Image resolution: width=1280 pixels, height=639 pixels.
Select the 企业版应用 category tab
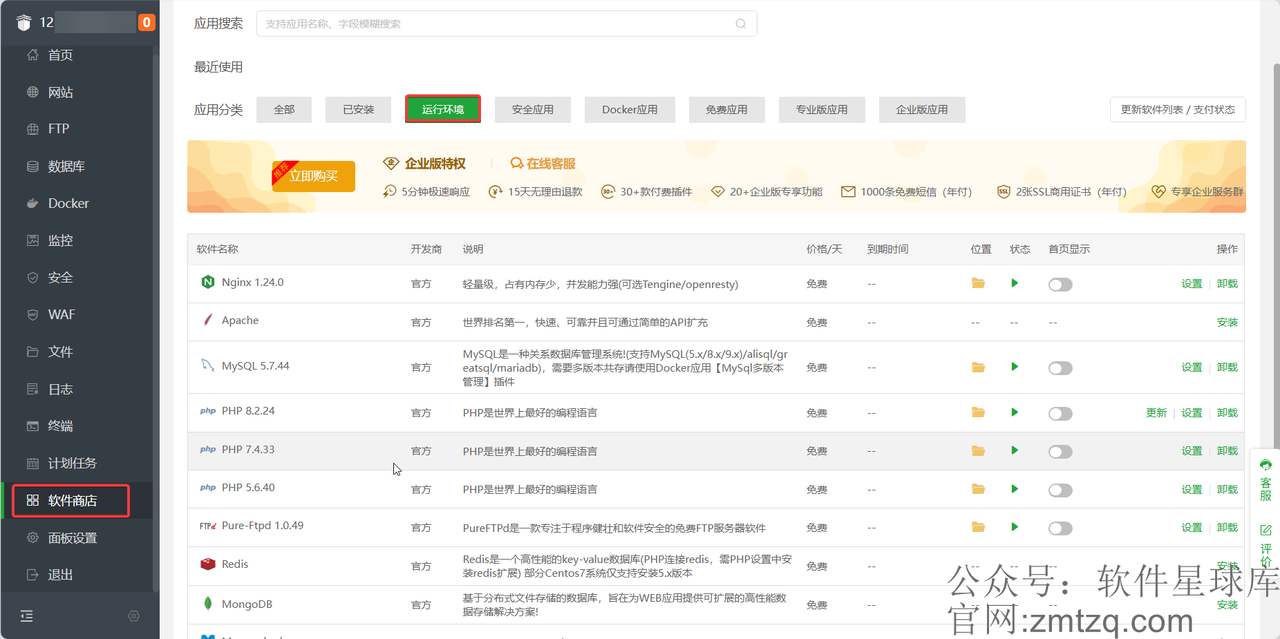click(x=922, y=110)
